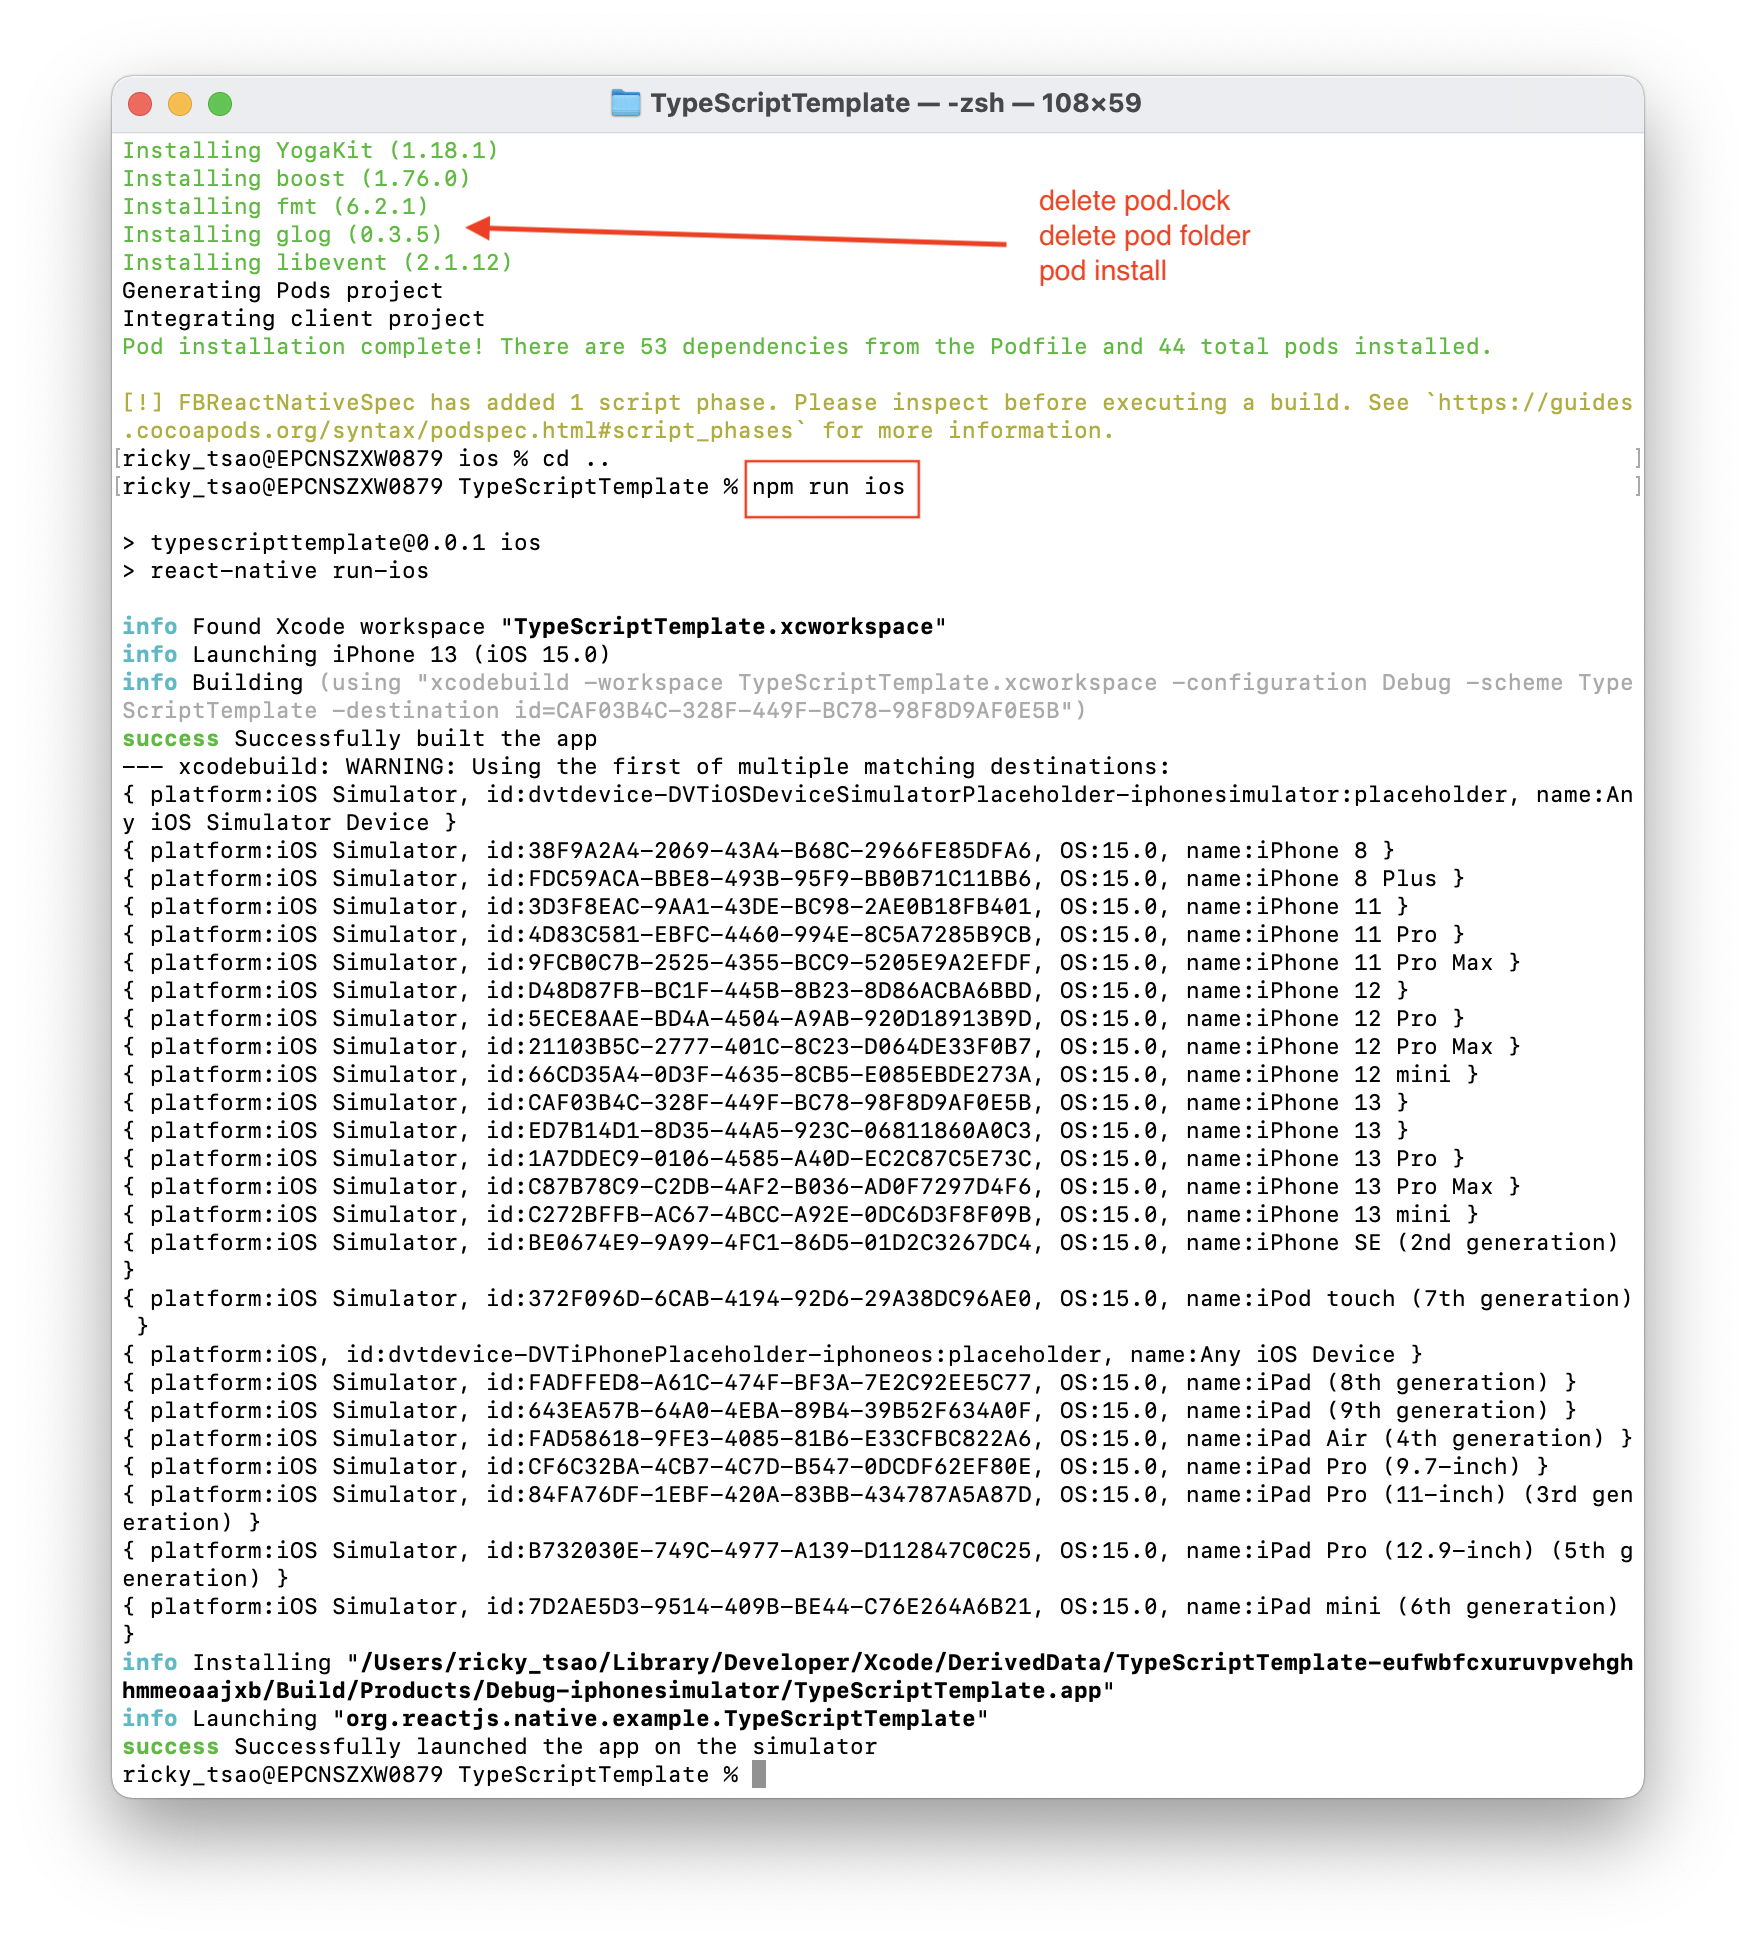Click the line 'Installing boost (1.76.0)'
The width and height of the screenshot is (1756, 1946).
click(x=296, y=178)
